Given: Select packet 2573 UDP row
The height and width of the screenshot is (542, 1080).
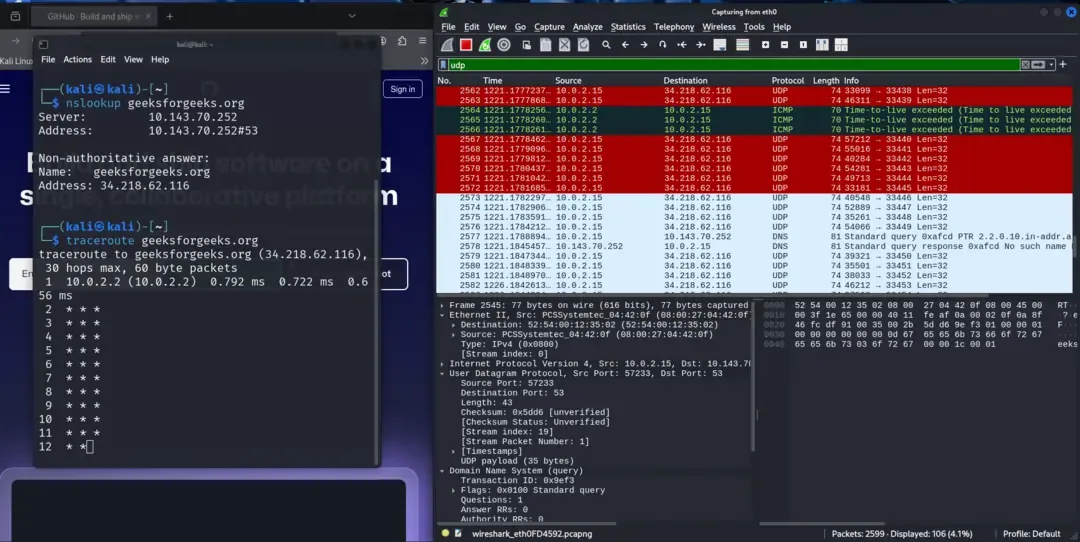Looking at the screenshot, I should coord(754,198).
